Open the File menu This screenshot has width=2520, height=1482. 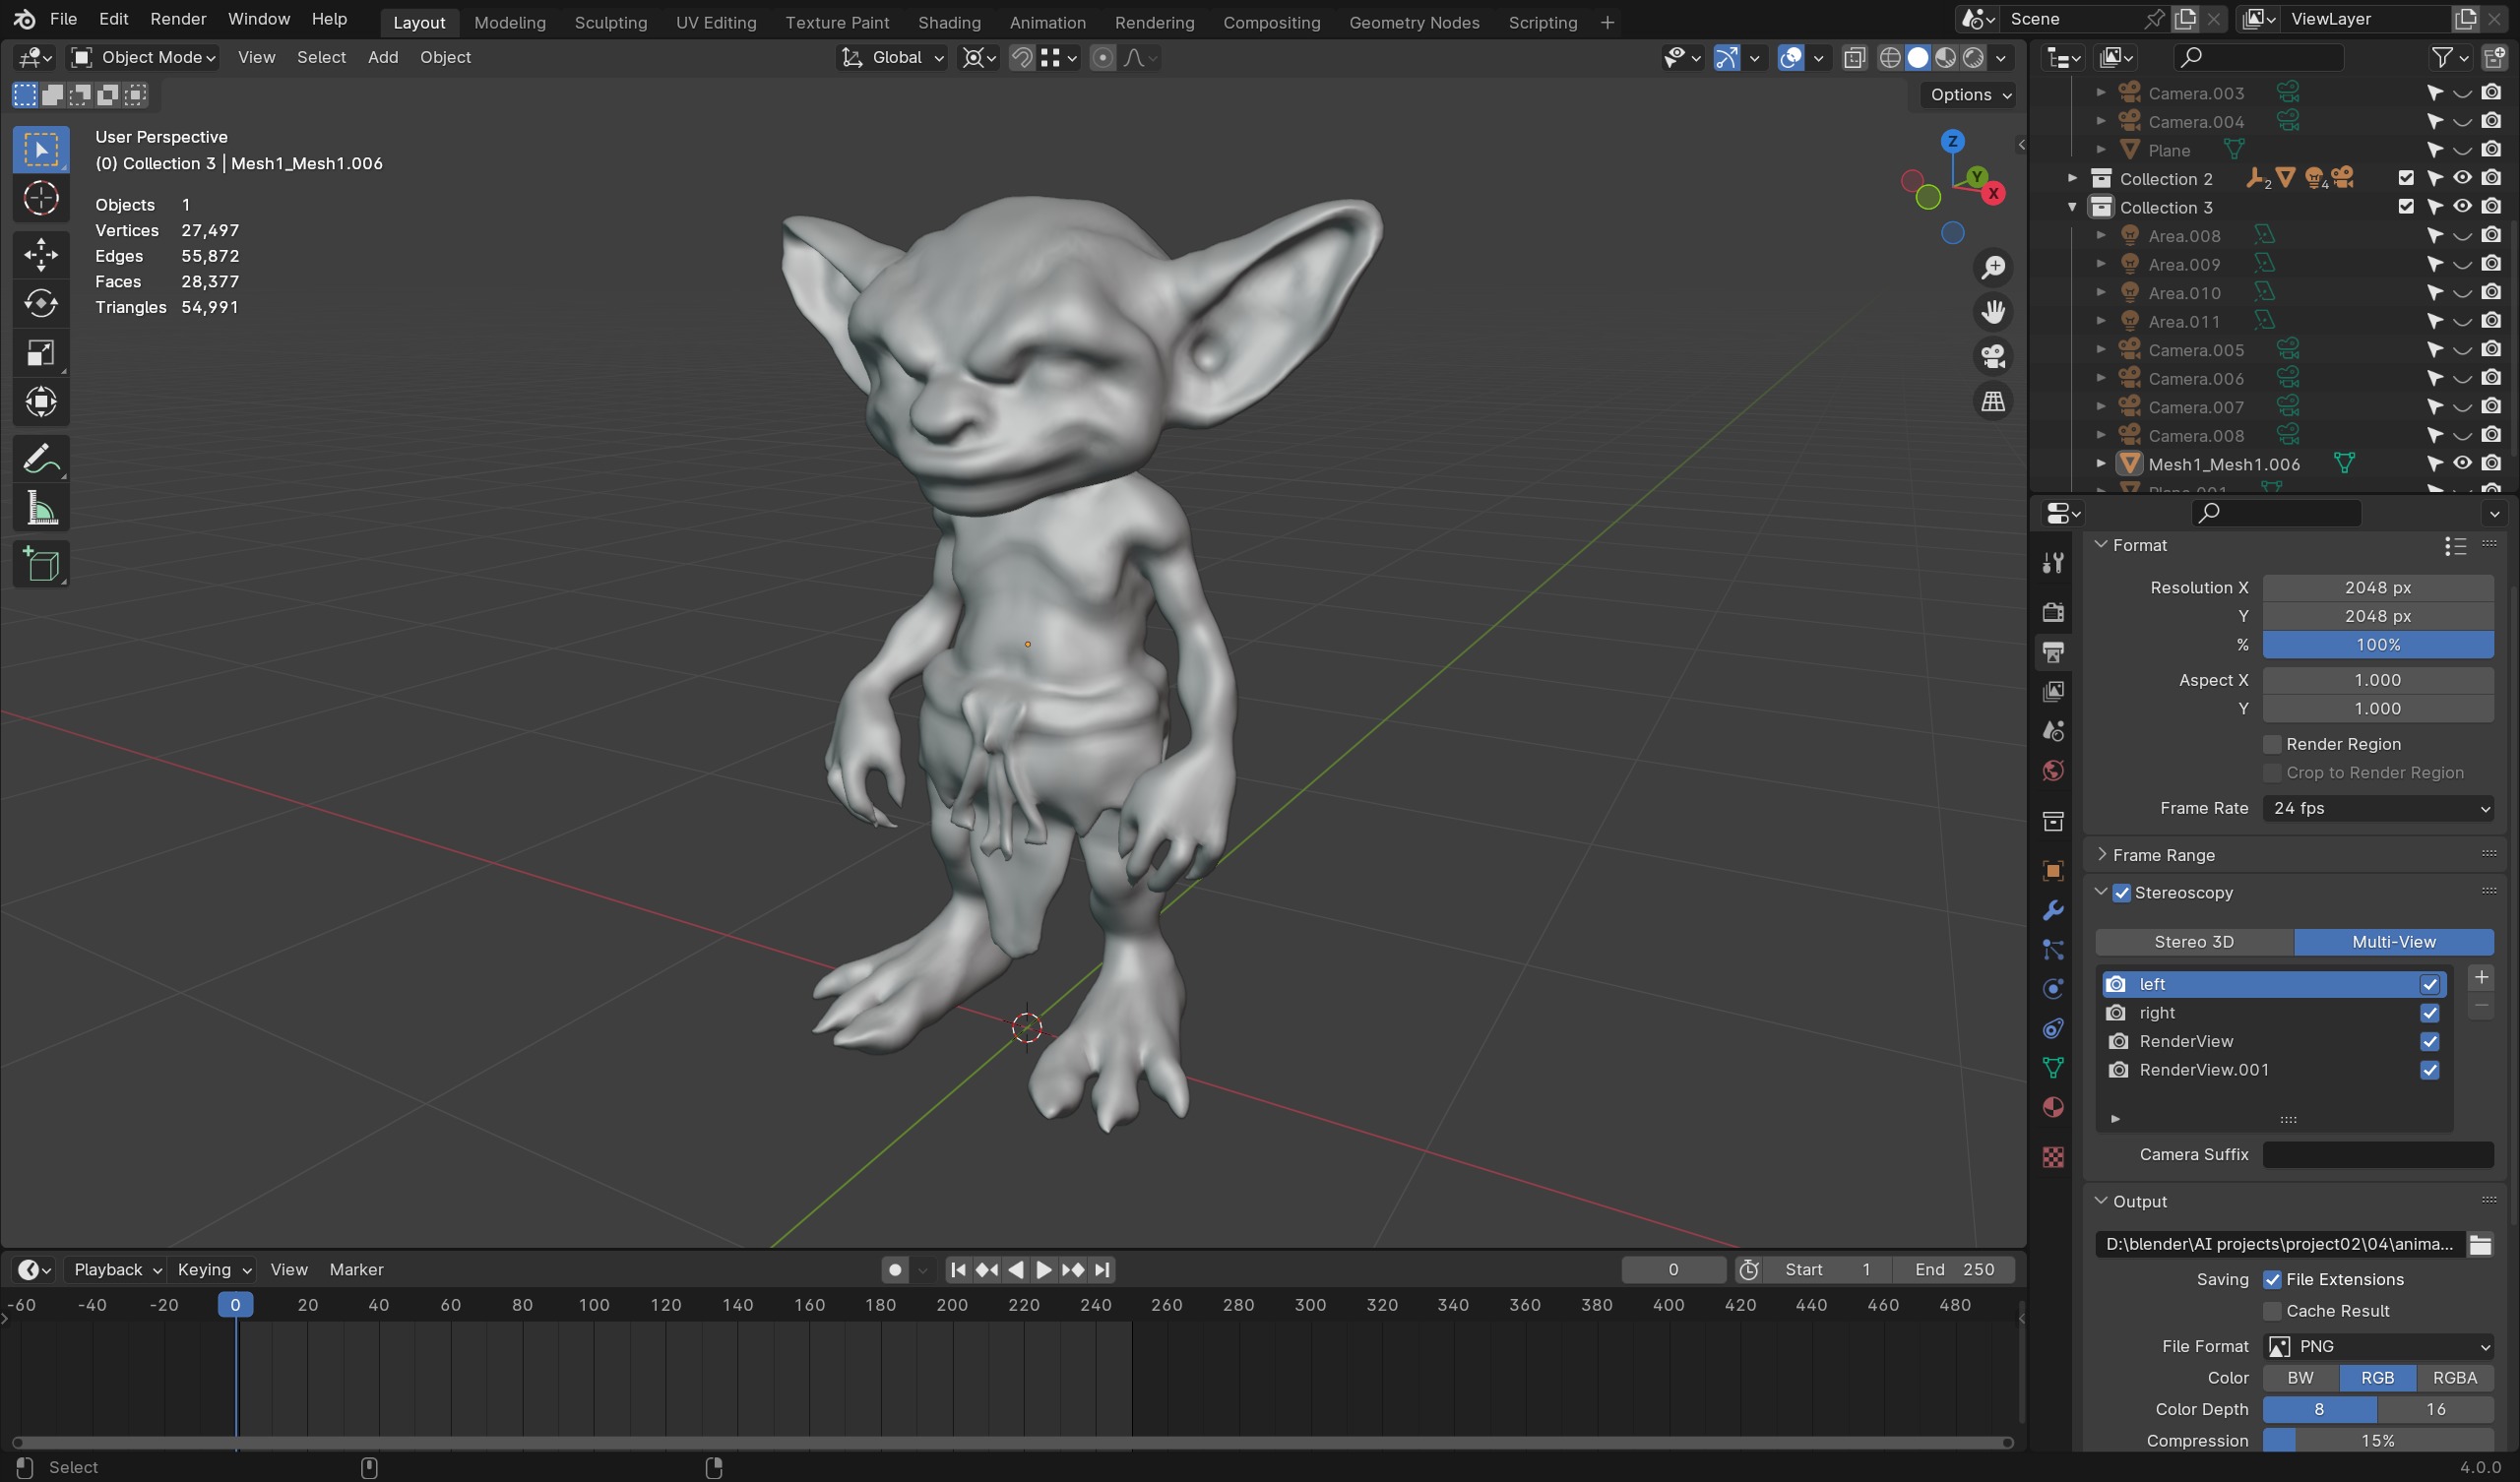click(63, 19)
